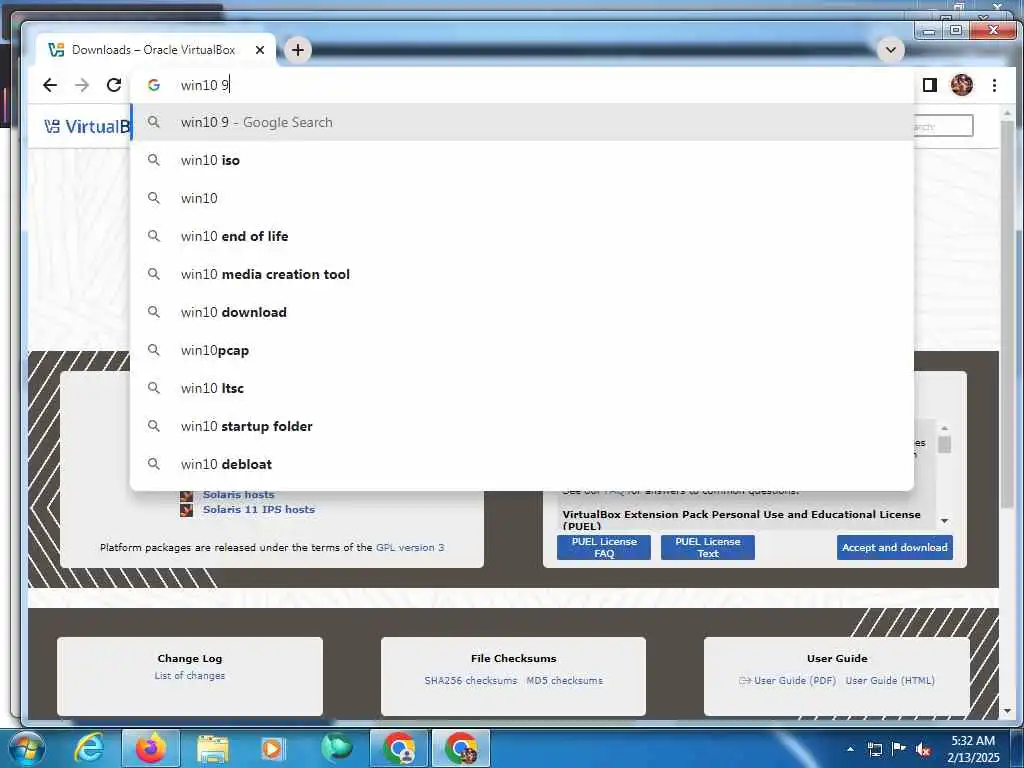Screen dimensions: 1024x768
Task: Click into the address bar text 'win10 9'
Action: tap(205, 85)
